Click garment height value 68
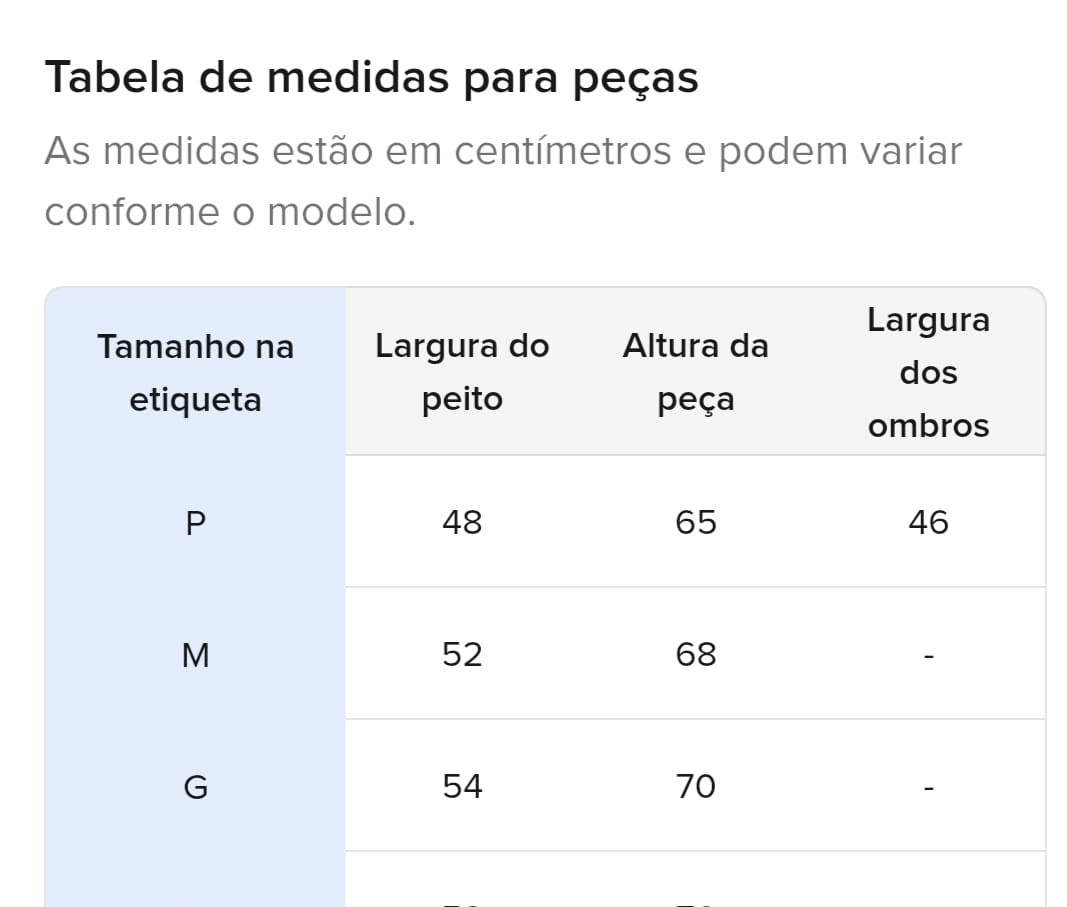Image resolution: width=1067 pixels, height=907 pixels. [696, 655]
